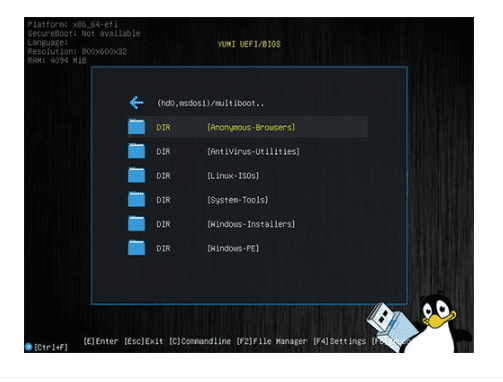Click the Anonymous-Browsers folder icon
The width and height of the screenshot is (503, 382).
(136, 127)
